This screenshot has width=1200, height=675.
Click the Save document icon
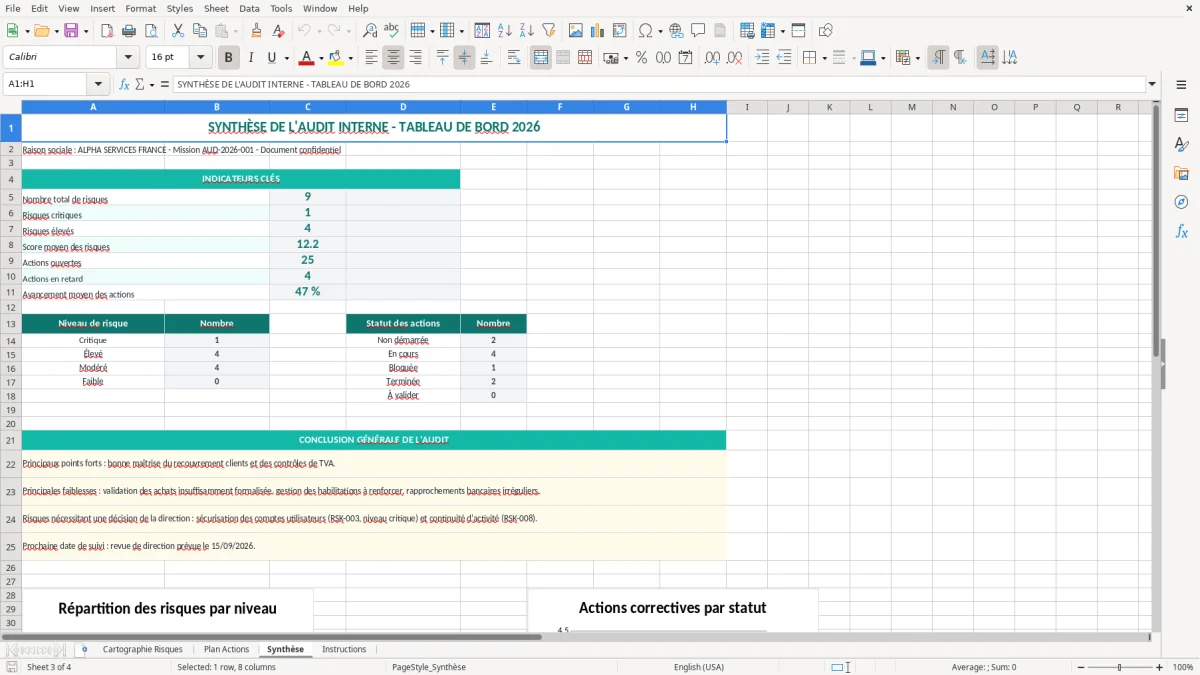pyautogui.click(x=71, y=31)
